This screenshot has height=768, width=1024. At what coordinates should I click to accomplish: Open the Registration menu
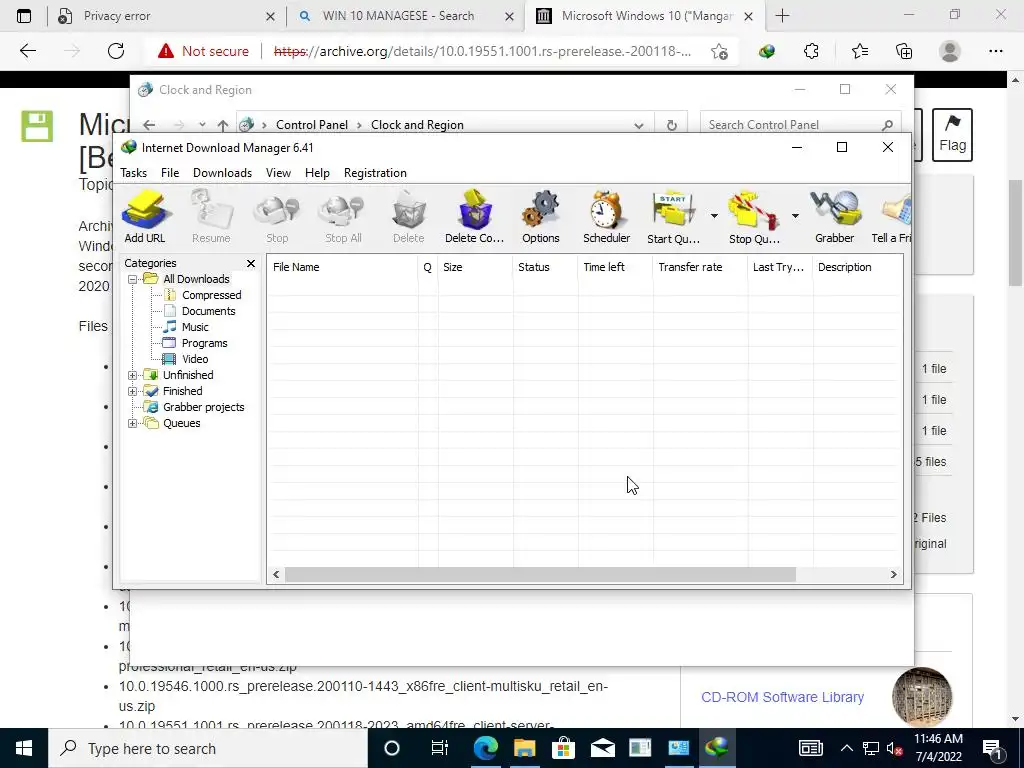375,173
